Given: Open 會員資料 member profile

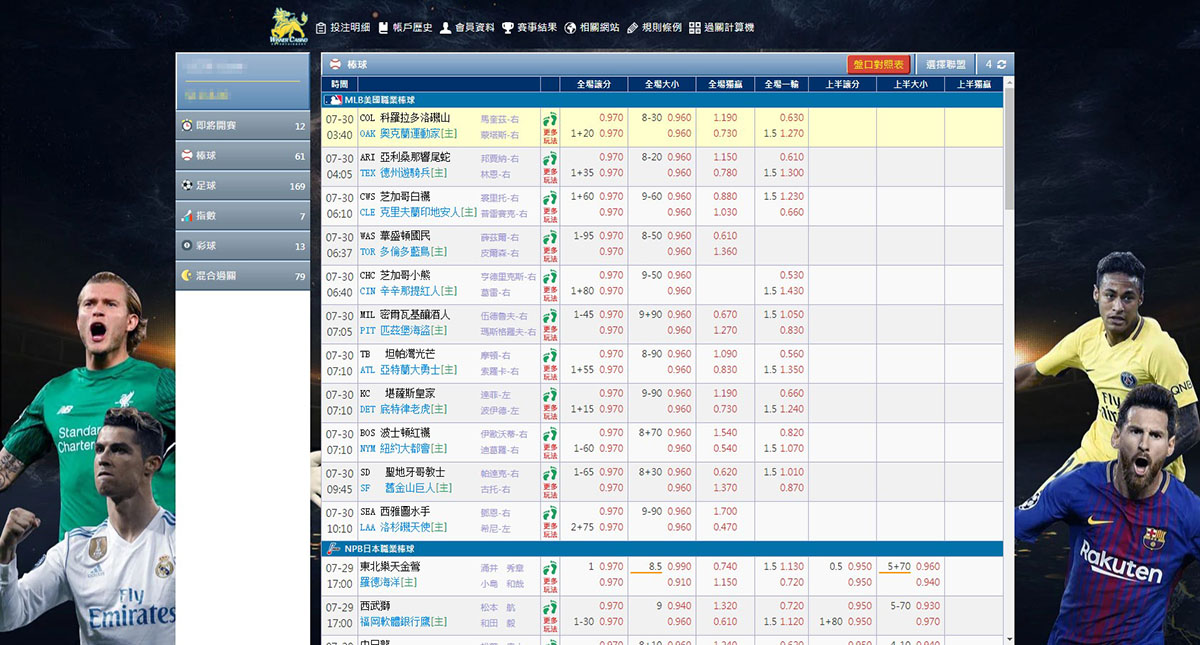Looking at the screenshot, I should pos(467,28).
